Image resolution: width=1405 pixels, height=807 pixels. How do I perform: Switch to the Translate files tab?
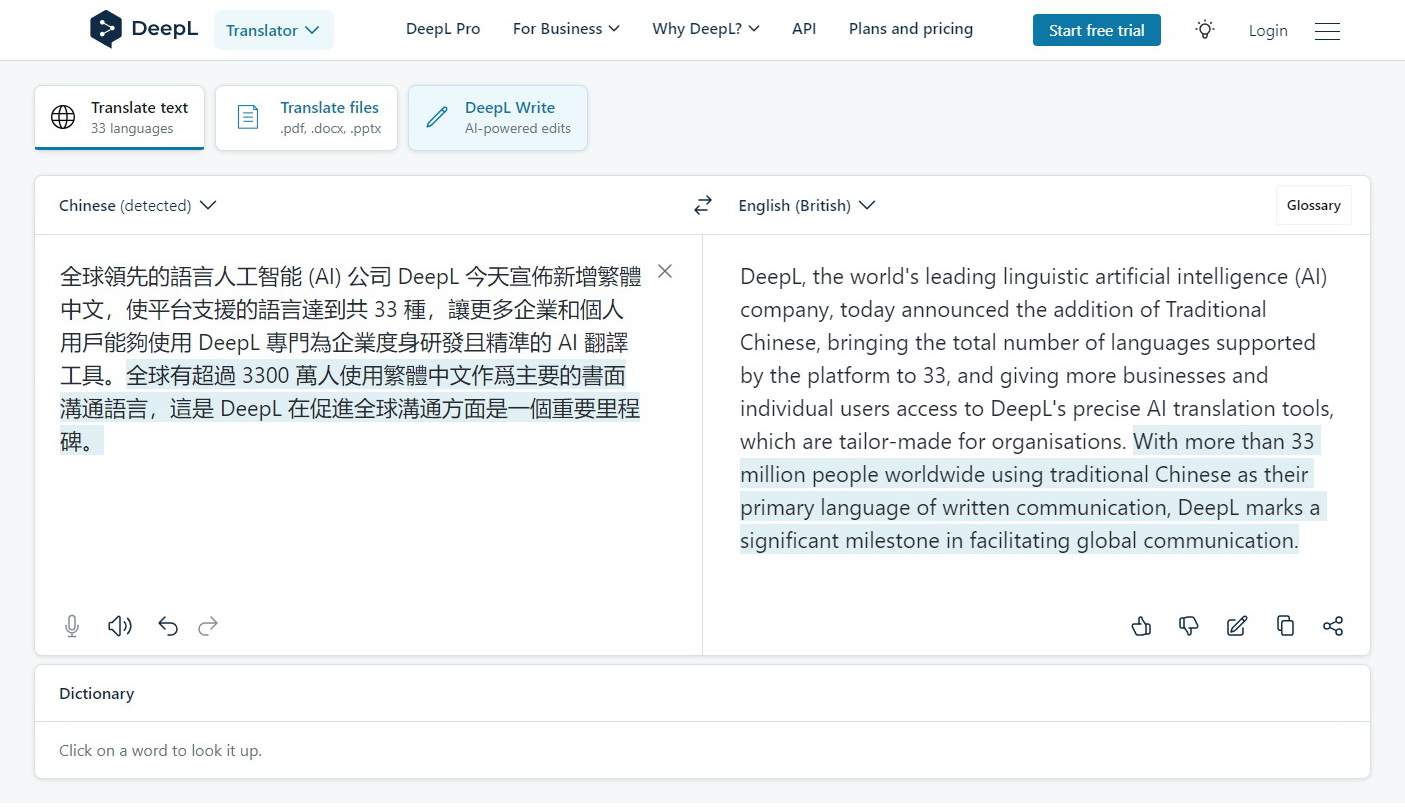(306, 117)
